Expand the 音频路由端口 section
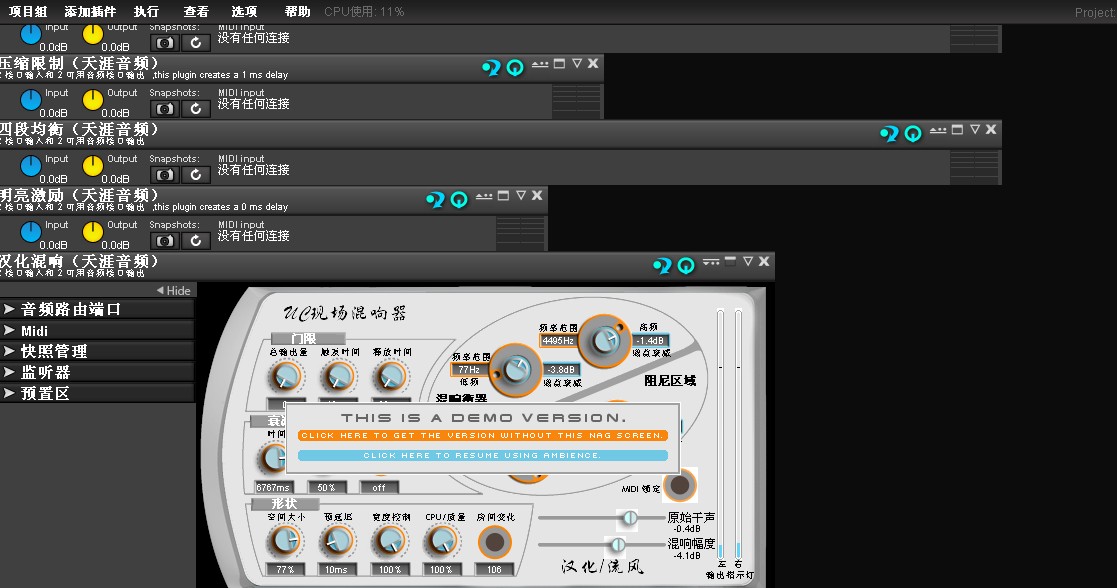Image resolution: width=1117 pixels, height=588 pixels. pos(97,309)
